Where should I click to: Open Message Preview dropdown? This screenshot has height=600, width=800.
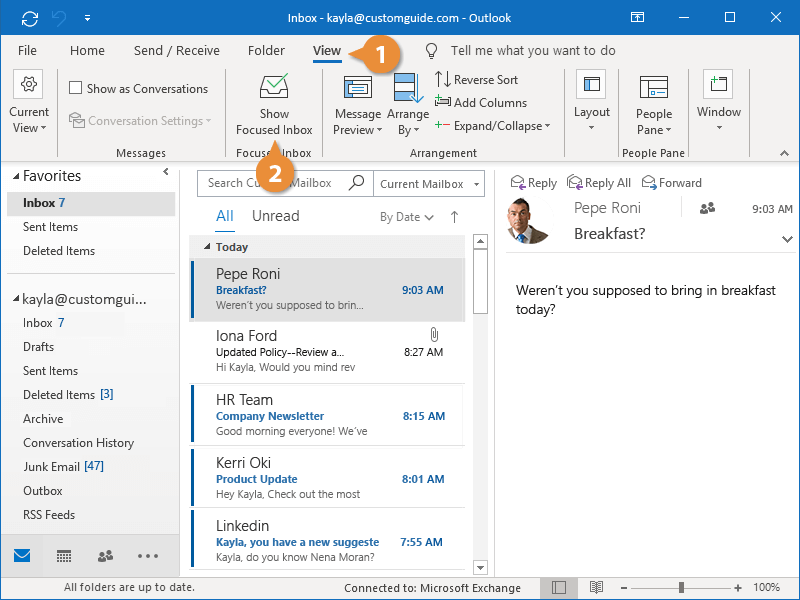358,106
